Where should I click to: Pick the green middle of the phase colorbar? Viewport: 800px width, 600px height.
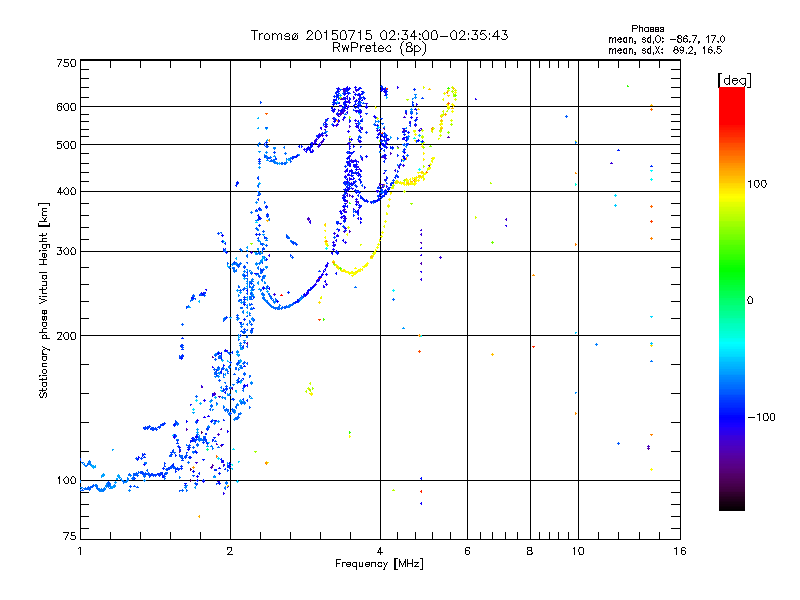pos(732,270)
